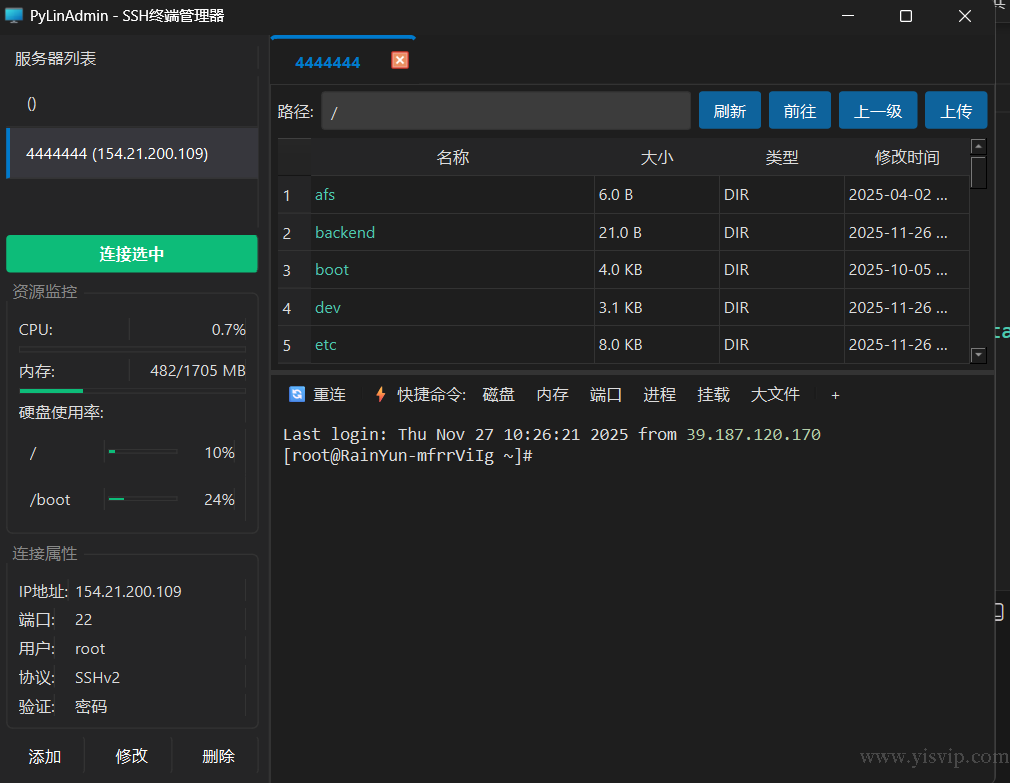Click the reconnect (重连) icon in terminal toolbar
The width and height of the screenshot is (1010, 783).
pos(297,394)
